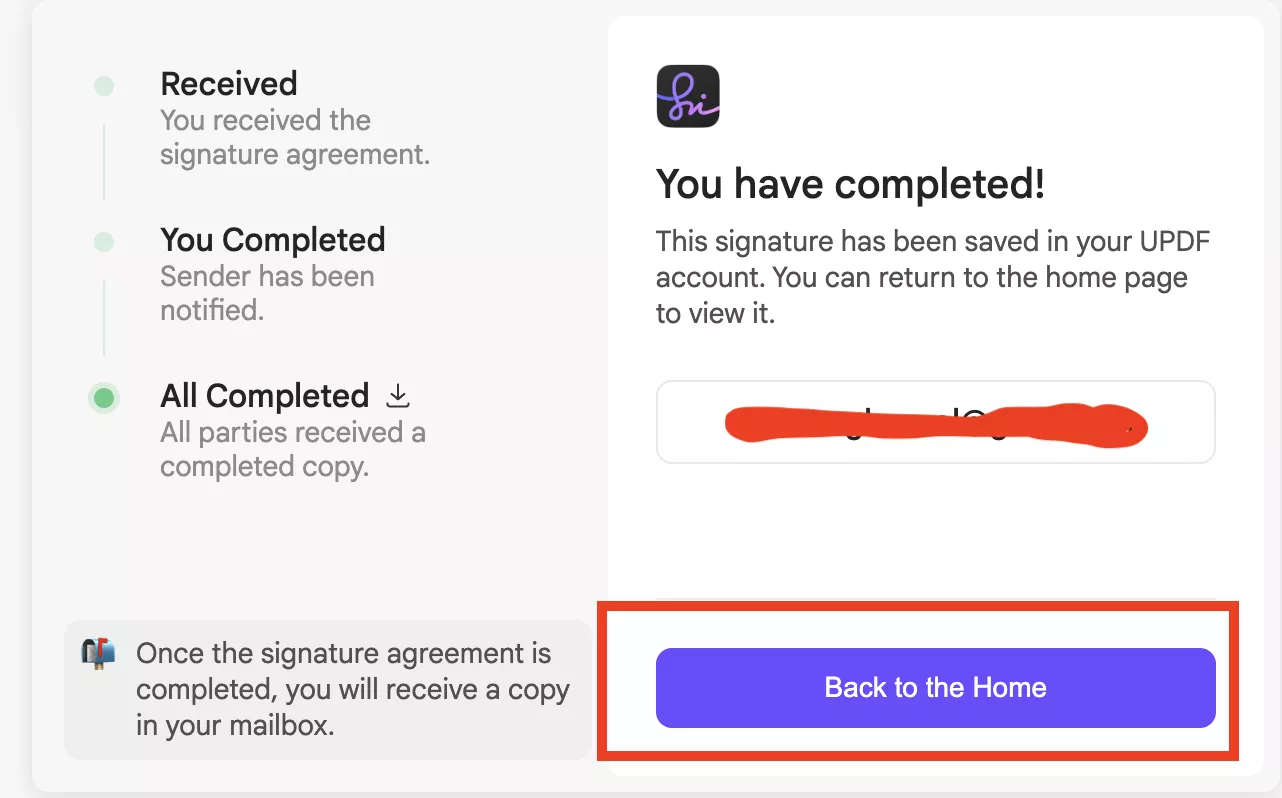Select the You Completed step label
This screenshot has height=798, width=1282.
pos(272,240)
